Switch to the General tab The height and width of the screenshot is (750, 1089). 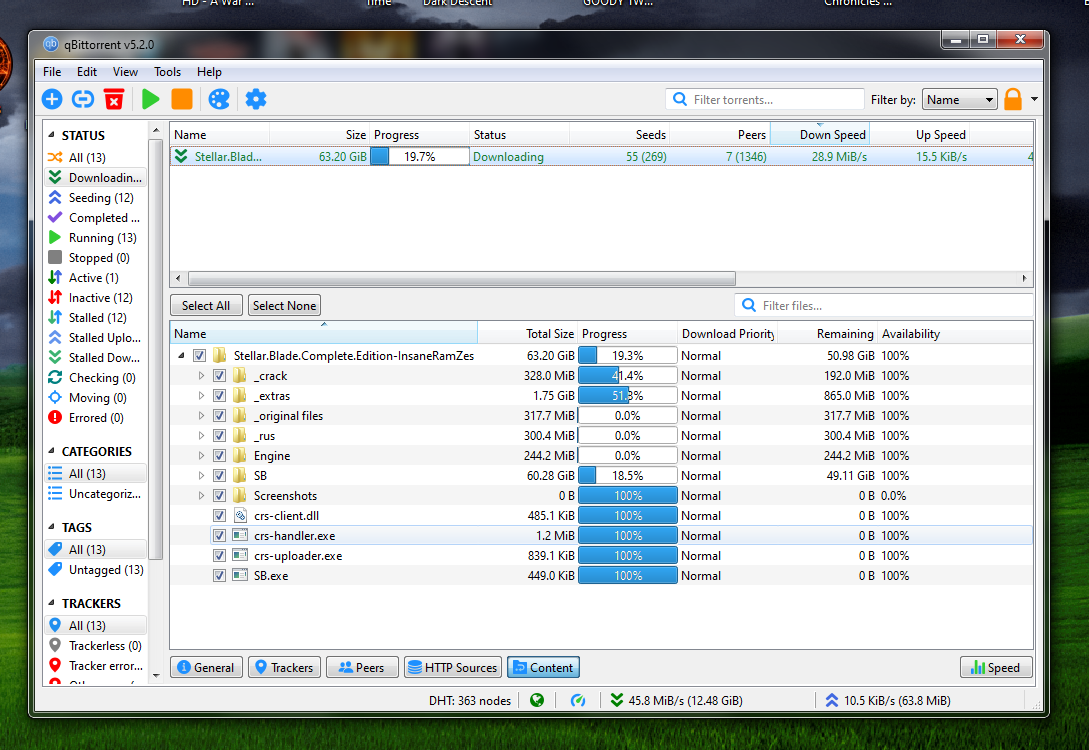[206, 667]
